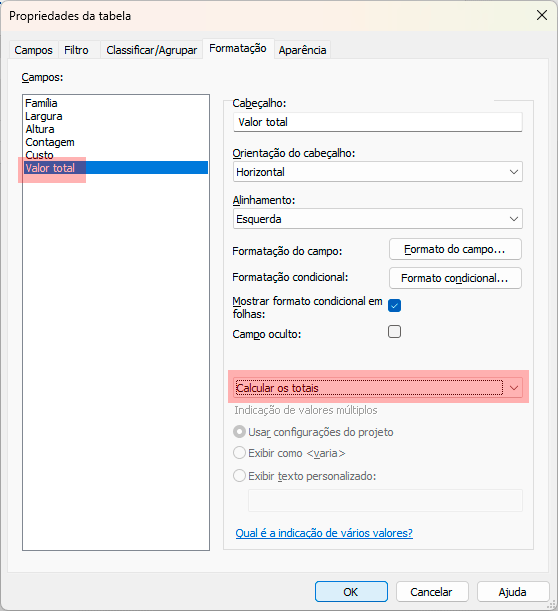This screenshot has height=611, width=558.
Task: Expand the Orientação do cabeçalho dropdown
Action: click(x=378, y=172)
